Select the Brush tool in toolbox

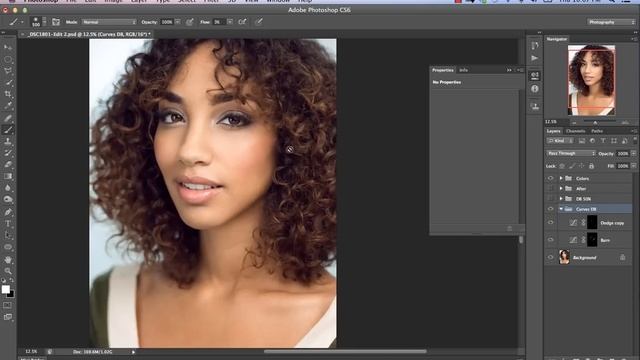(x=8, y=130)
